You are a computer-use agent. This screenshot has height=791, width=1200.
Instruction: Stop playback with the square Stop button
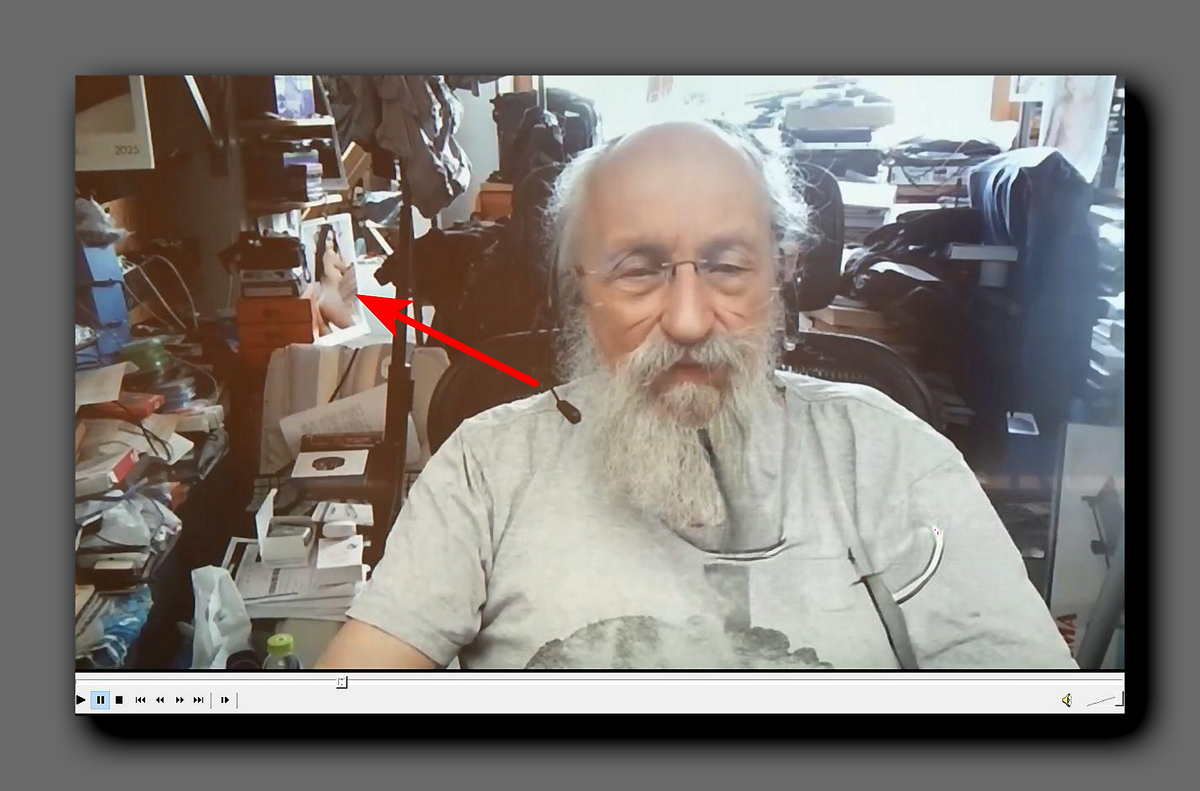[x=119, y=700]
